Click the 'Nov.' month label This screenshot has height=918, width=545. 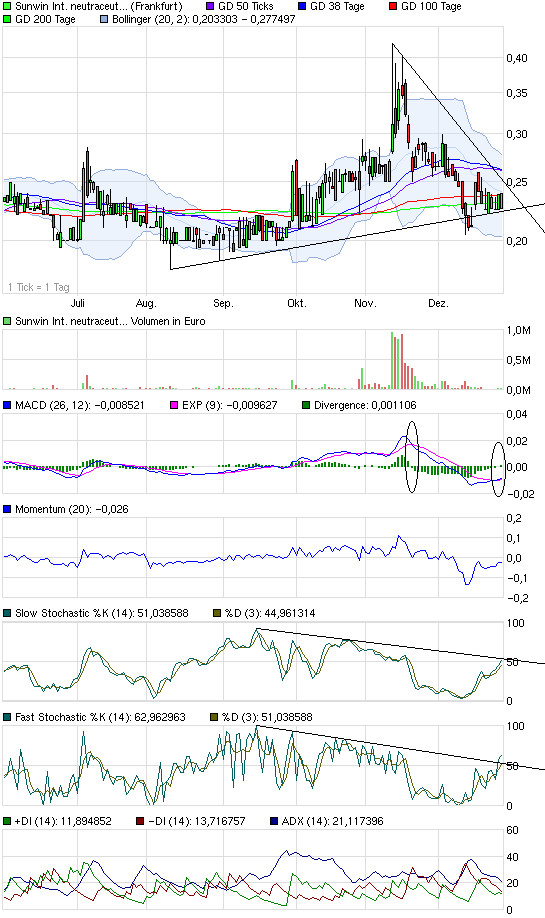click(x=365, y=303)
